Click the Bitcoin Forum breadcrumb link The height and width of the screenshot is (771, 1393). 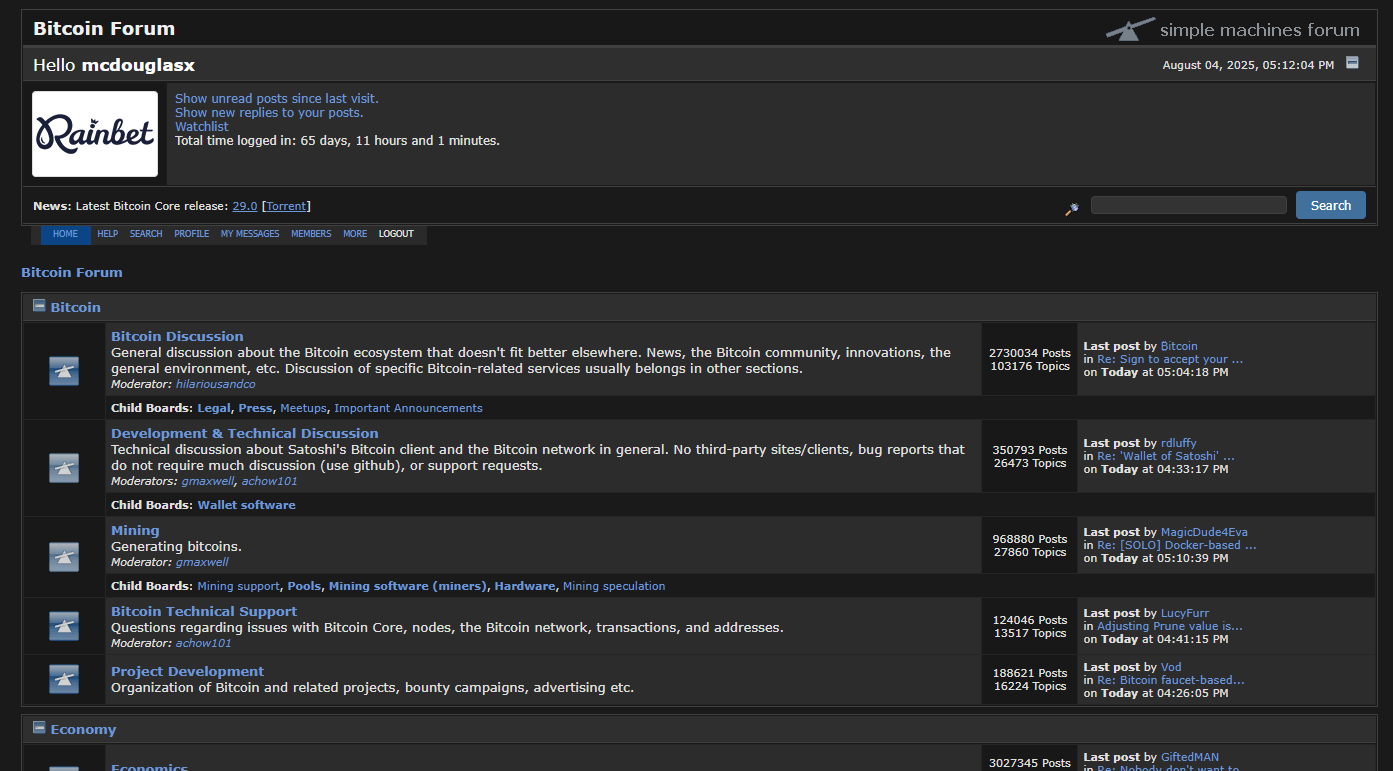click(x=72, y=272)
